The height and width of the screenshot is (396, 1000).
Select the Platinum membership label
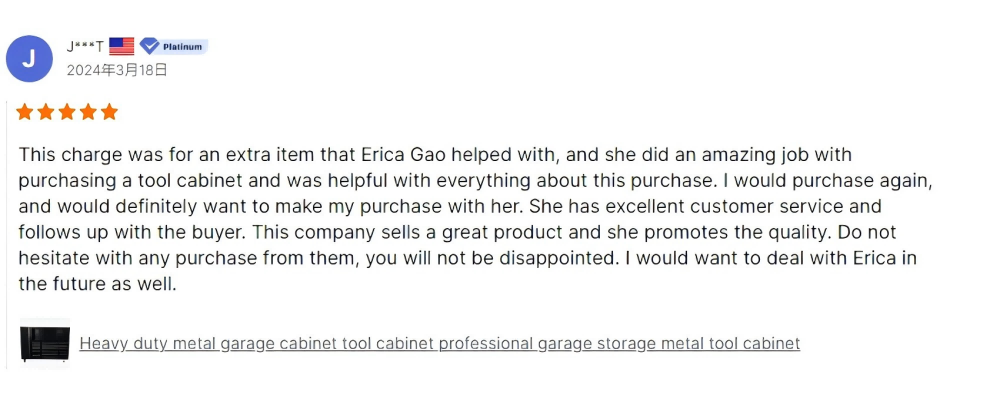182,47
